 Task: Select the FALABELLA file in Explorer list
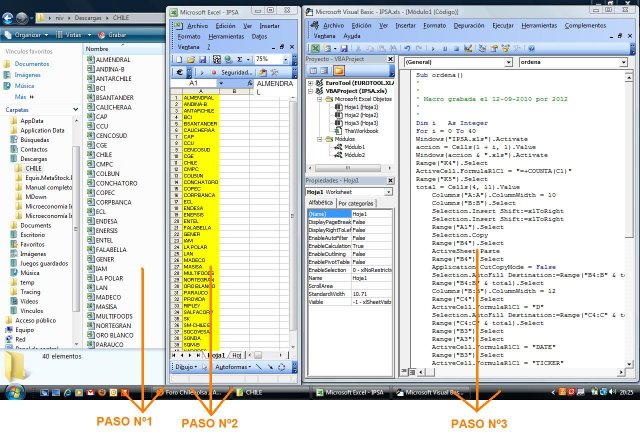(111, 250)
